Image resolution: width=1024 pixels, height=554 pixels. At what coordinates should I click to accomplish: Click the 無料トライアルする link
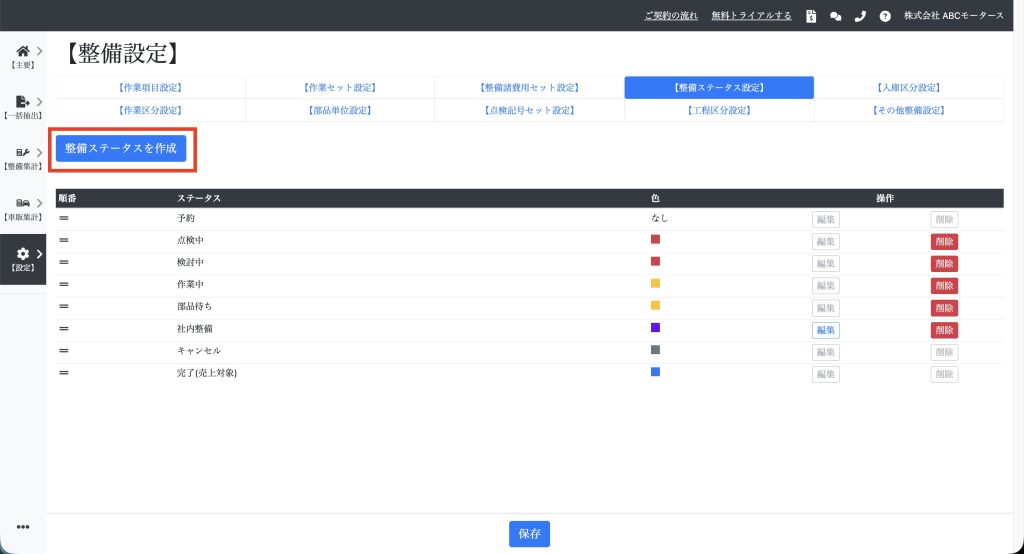pyautogui.click(x=751, y=16)
